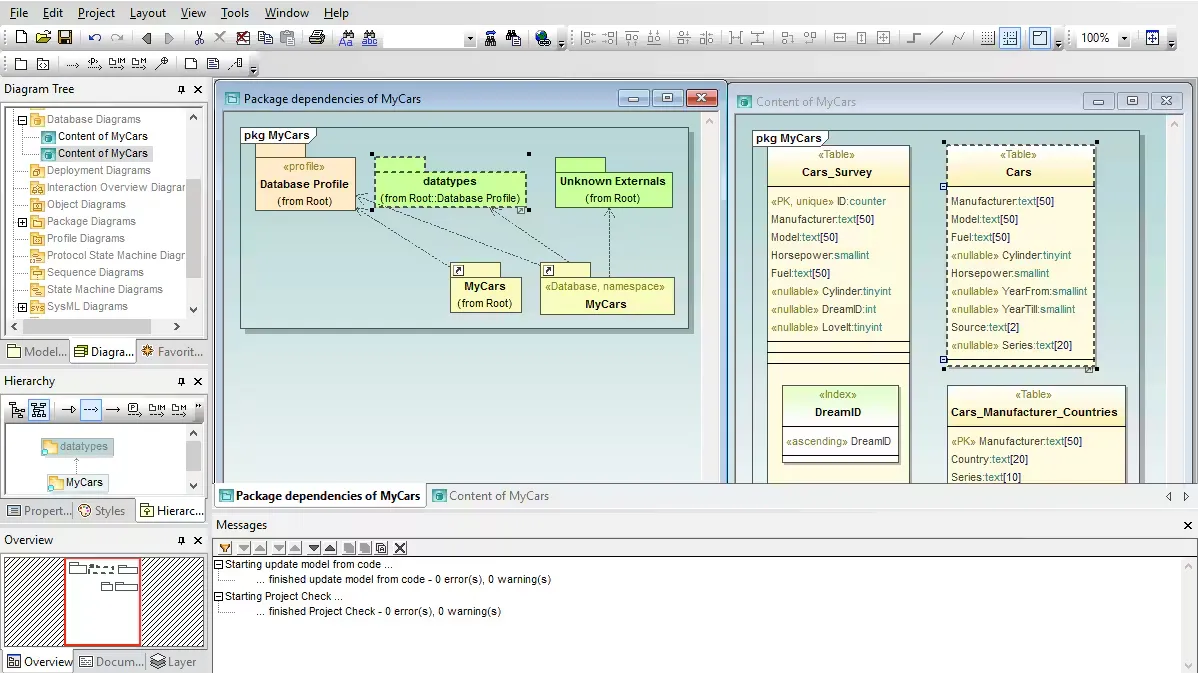Create a new project with New icon
Viewport: 1198px width, 673px height.
(21, 37)
